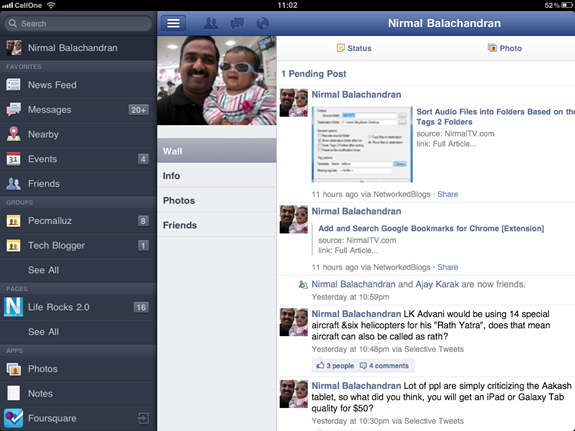The image size is (575, 431).
Task: Select the profile Photos tab
Action: click(217, 200)
